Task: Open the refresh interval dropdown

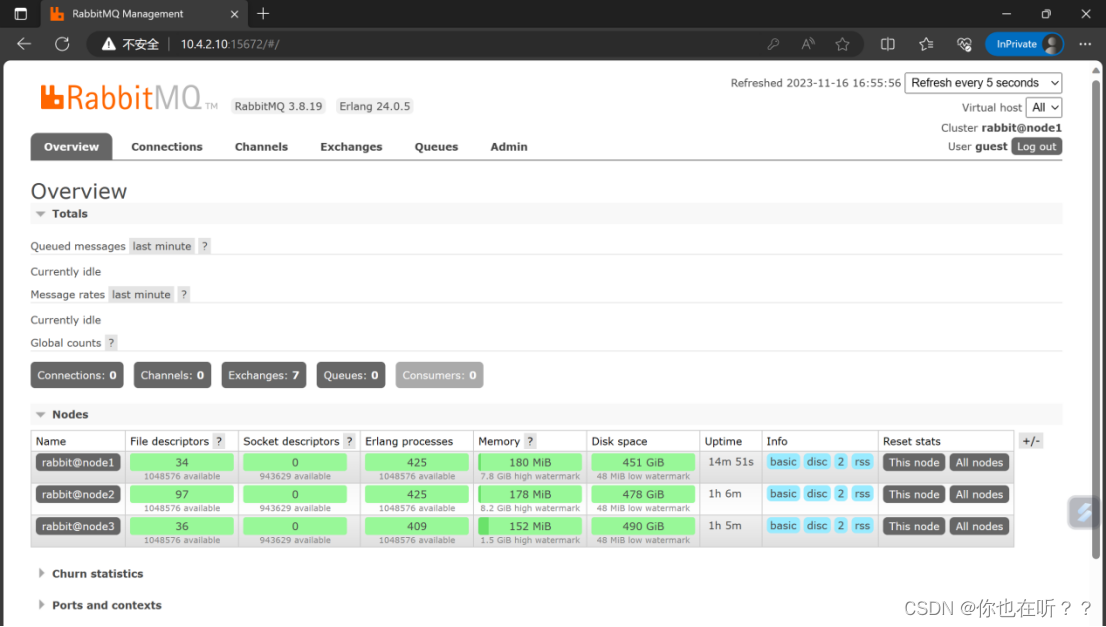Action: (x=983, y=82)
